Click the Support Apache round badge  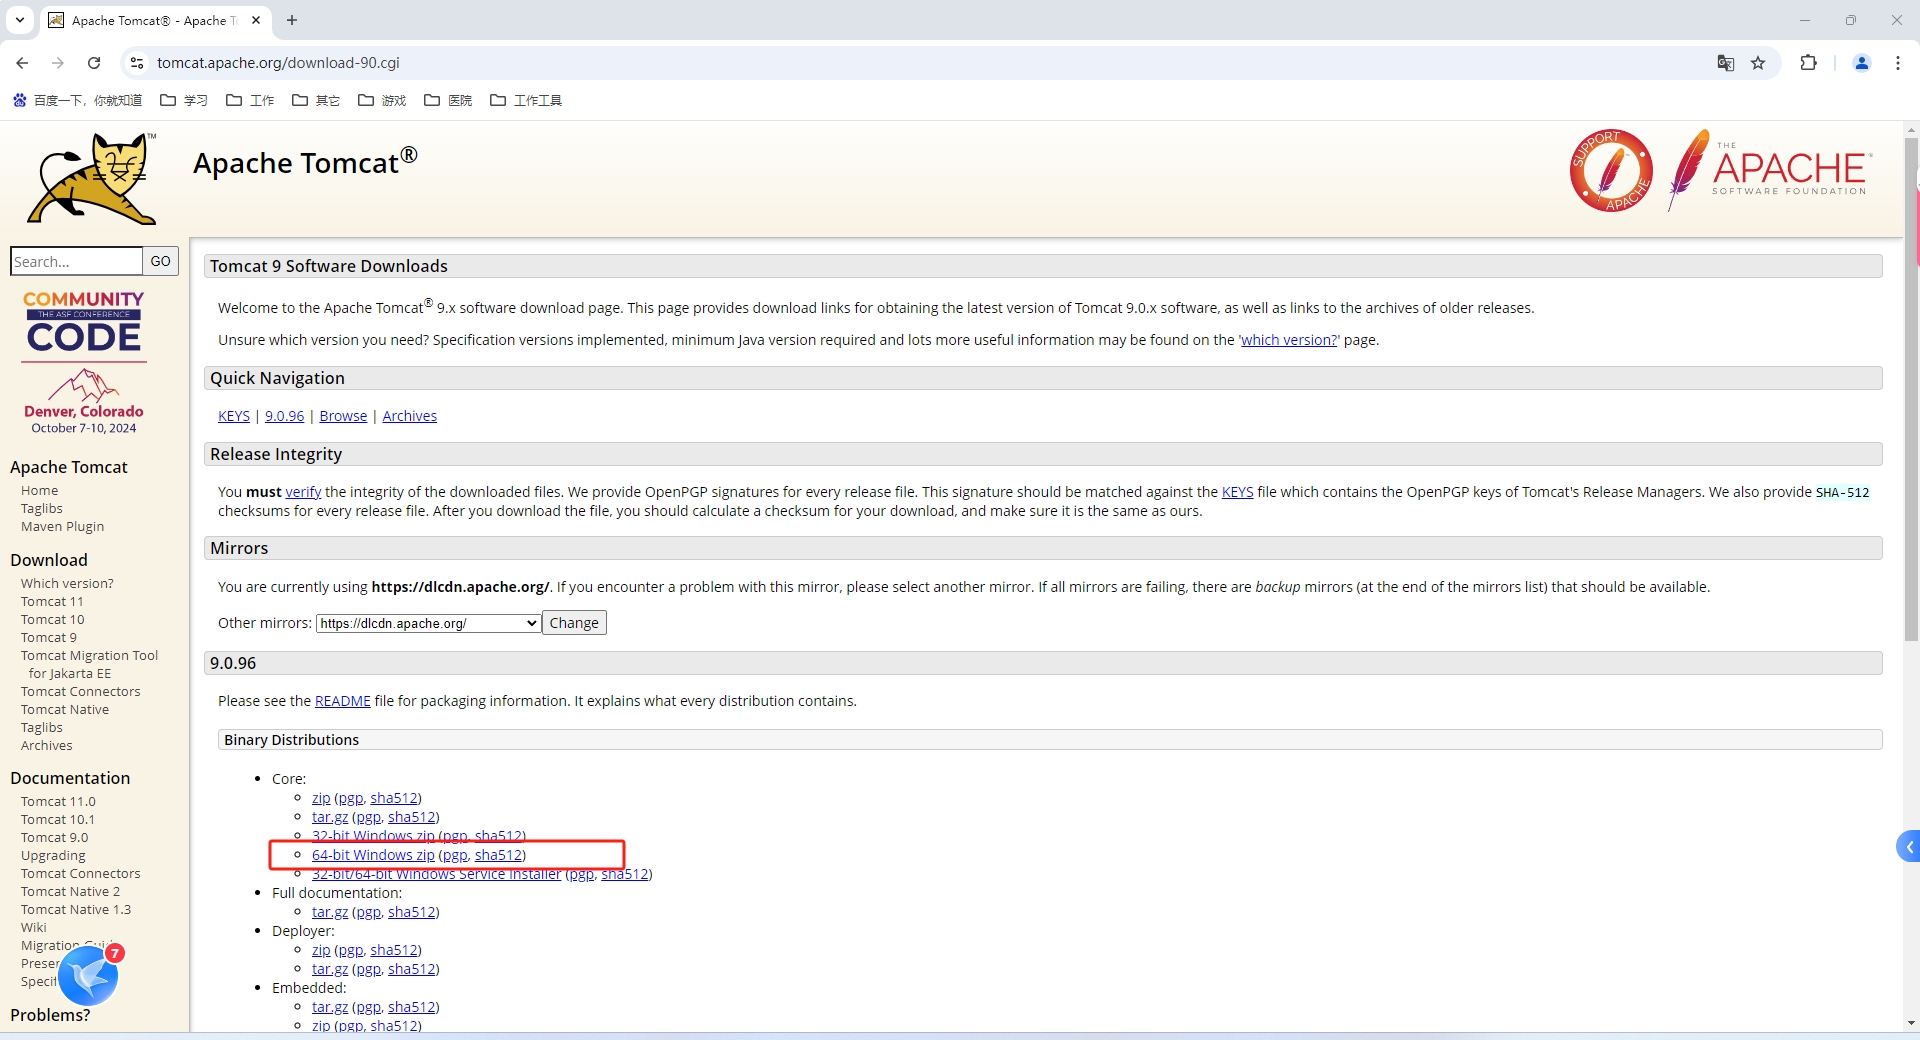[x=1611, y=170]
